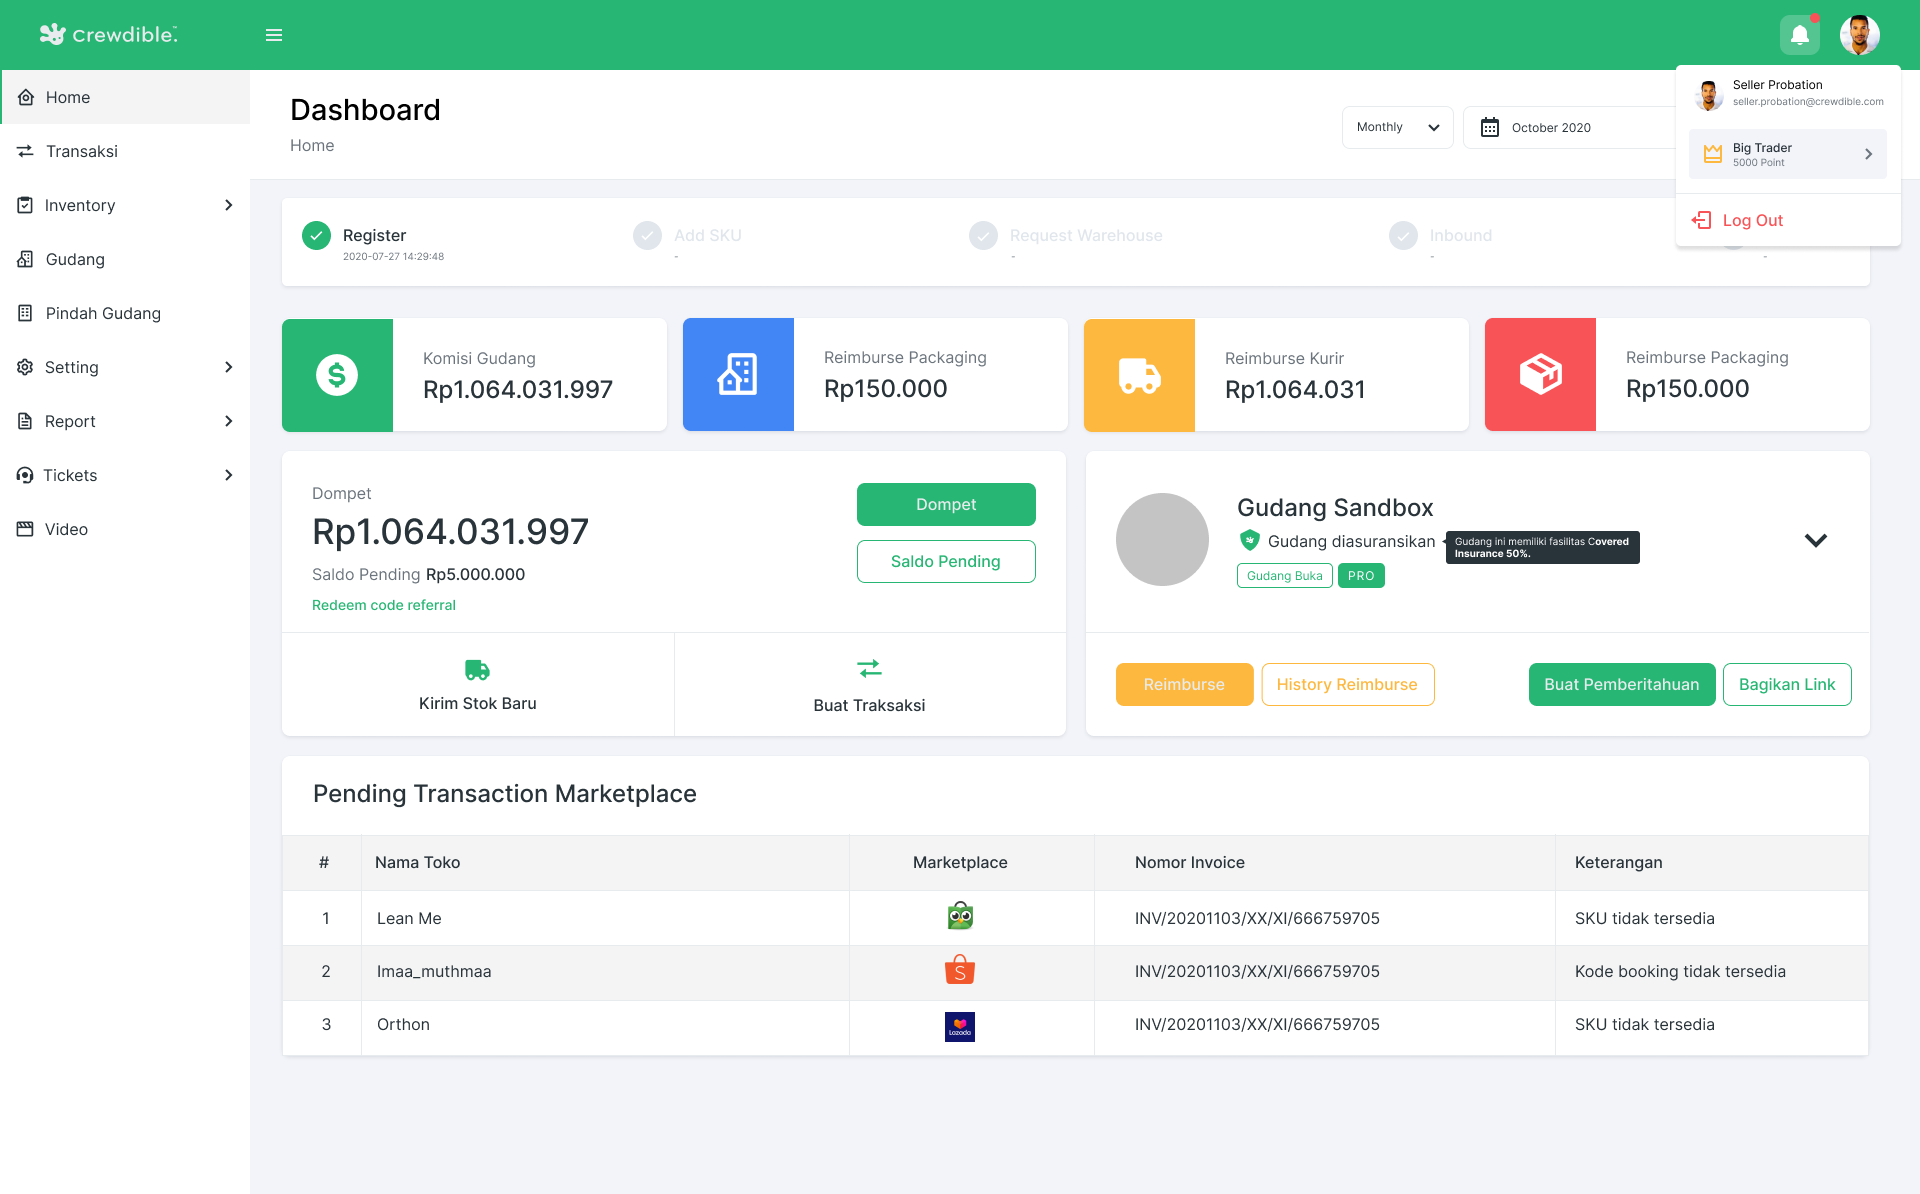Open the Monthly period dropdown

1396,127
